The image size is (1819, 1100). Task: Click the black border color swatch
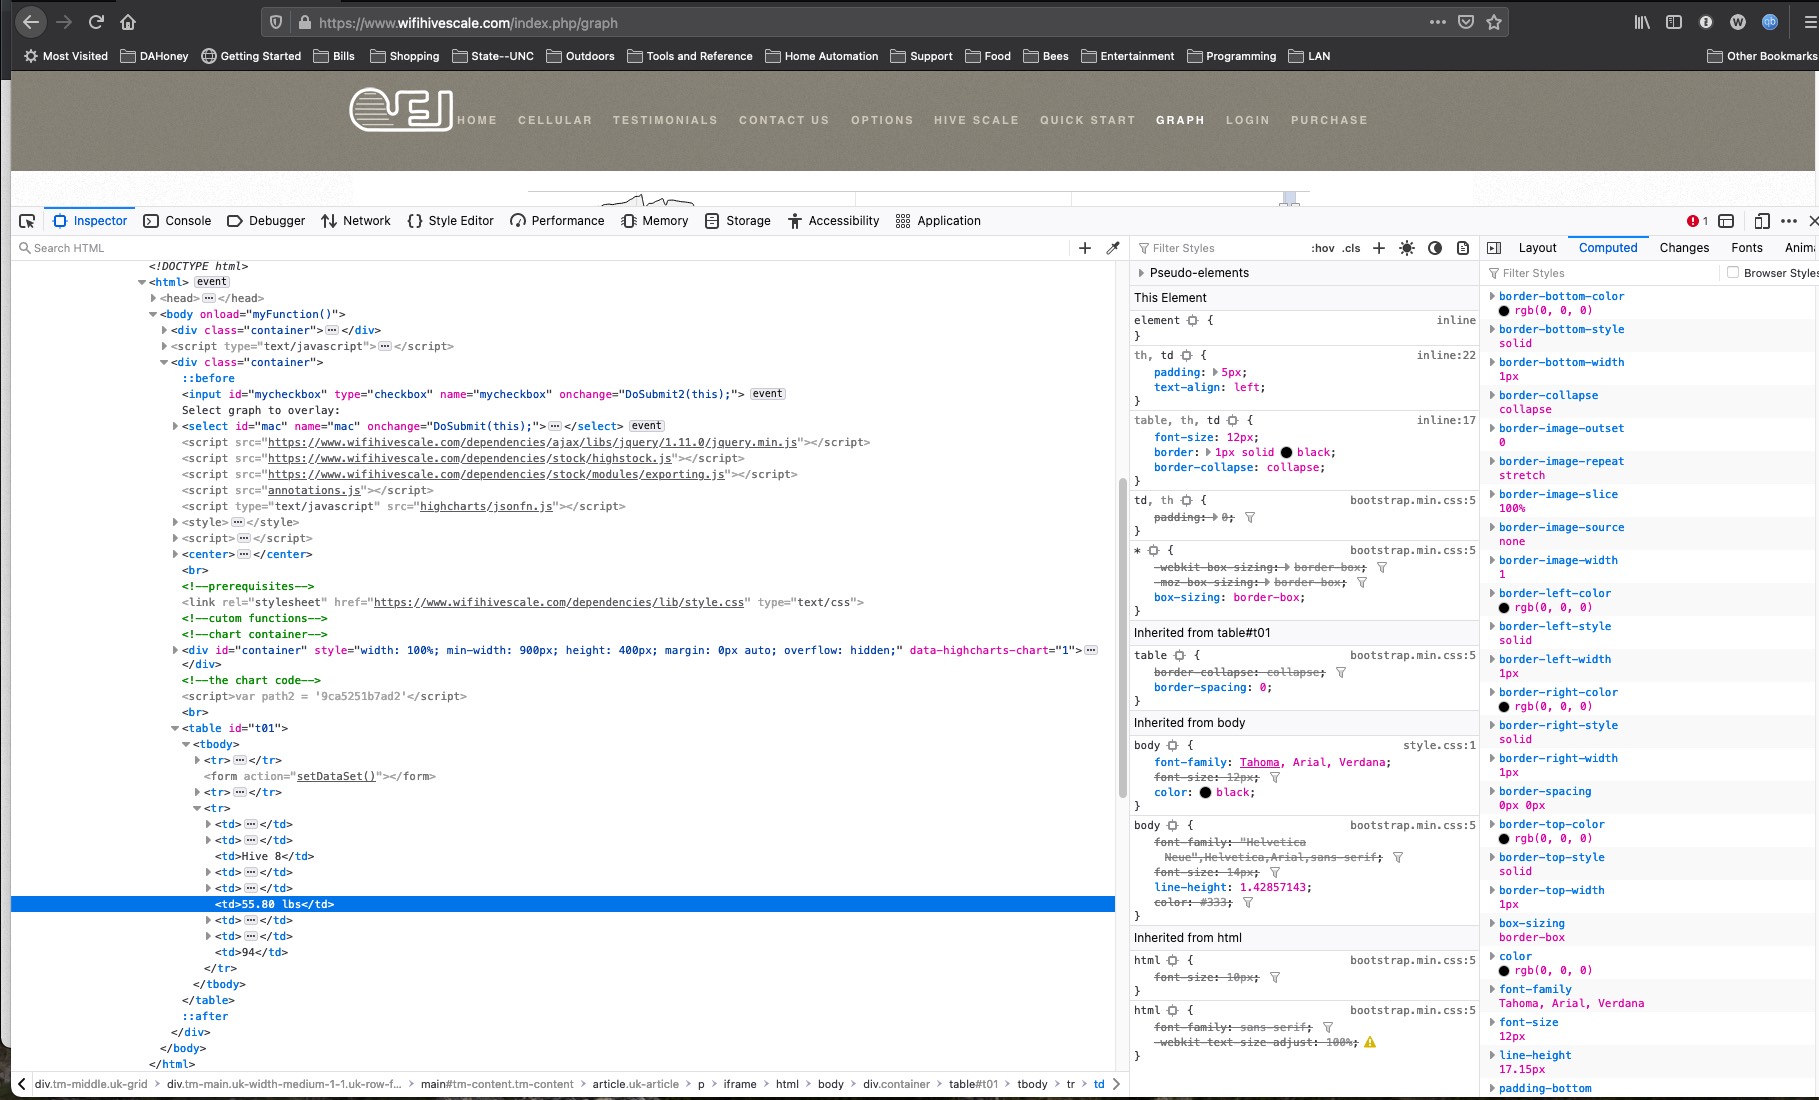pos(1286,452)
